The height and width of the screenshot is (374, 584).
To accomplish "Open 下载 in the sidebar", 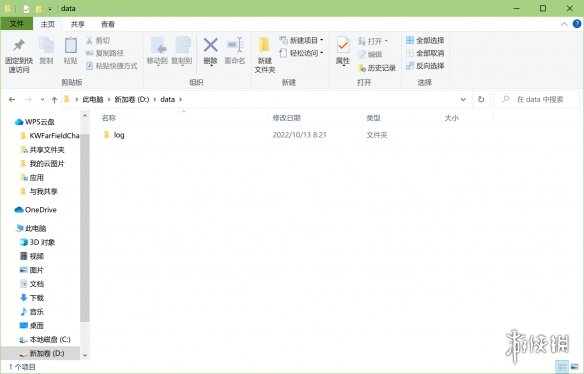I will 32,298.
